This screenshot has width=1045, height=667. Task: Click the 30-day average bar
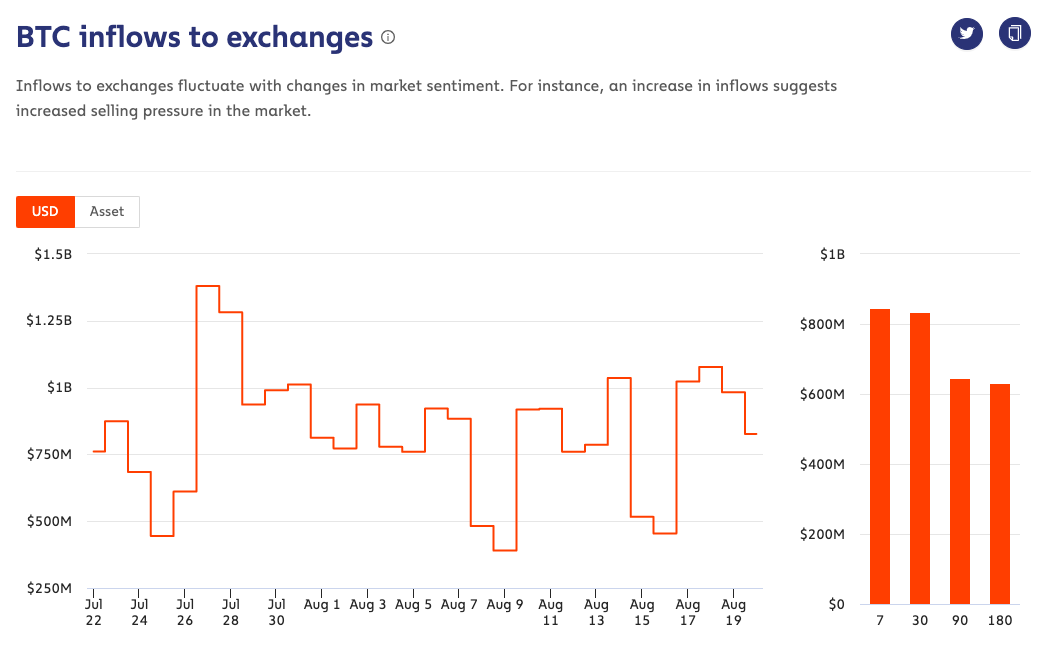click(x=920, y=458)
